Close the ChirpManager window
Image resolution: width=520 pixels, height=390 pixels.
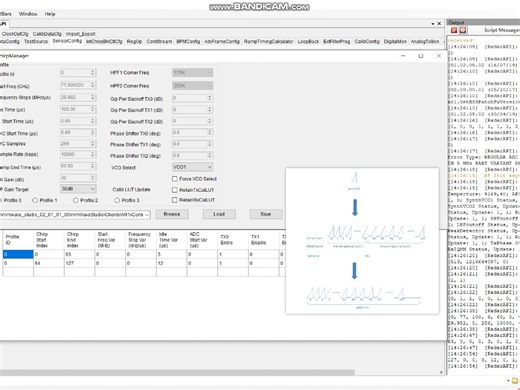click(439, 56)
